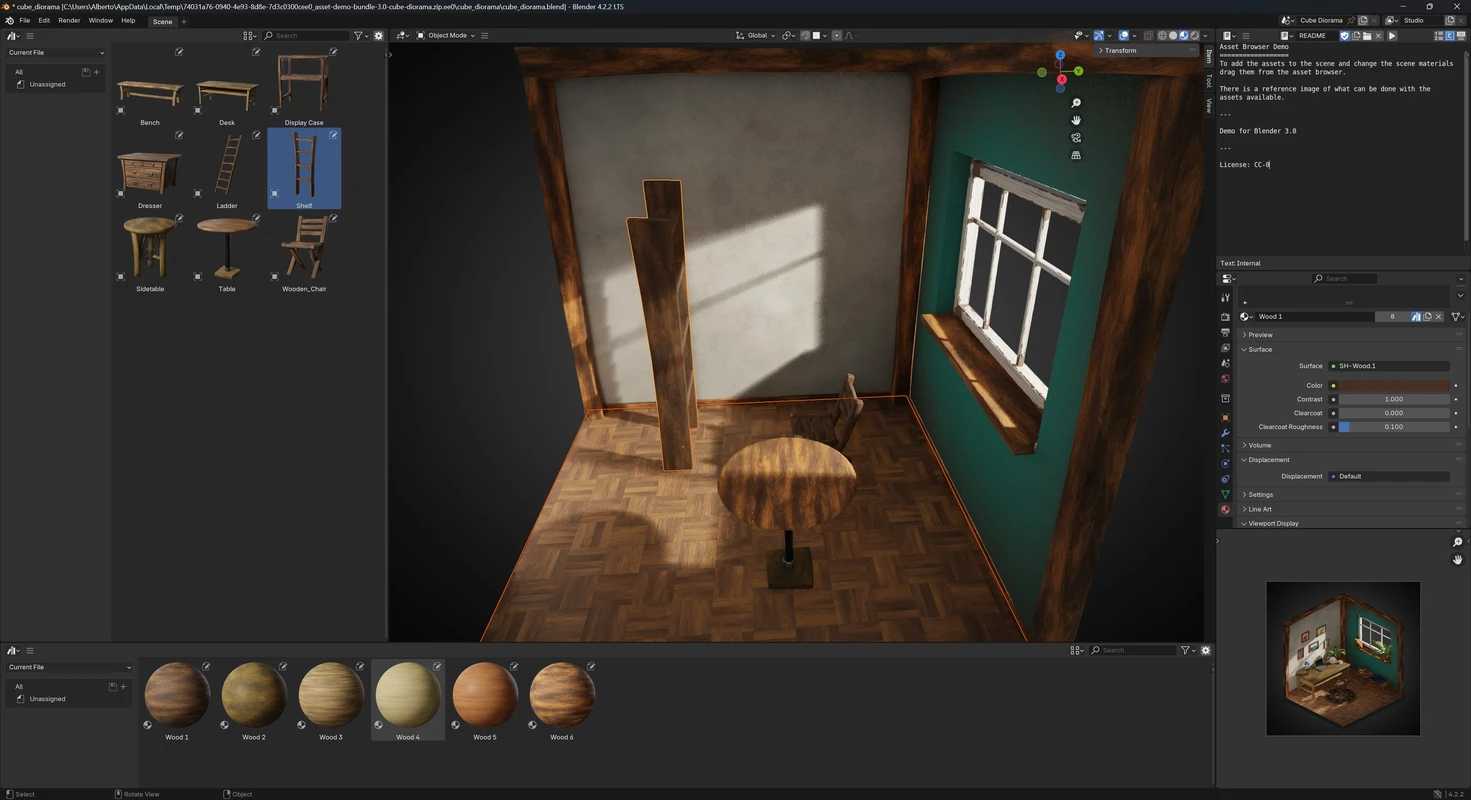The width and height of the screenshot is (1471, 800).
Task: Switch to rendered viewport shading
Action: 1194,36
